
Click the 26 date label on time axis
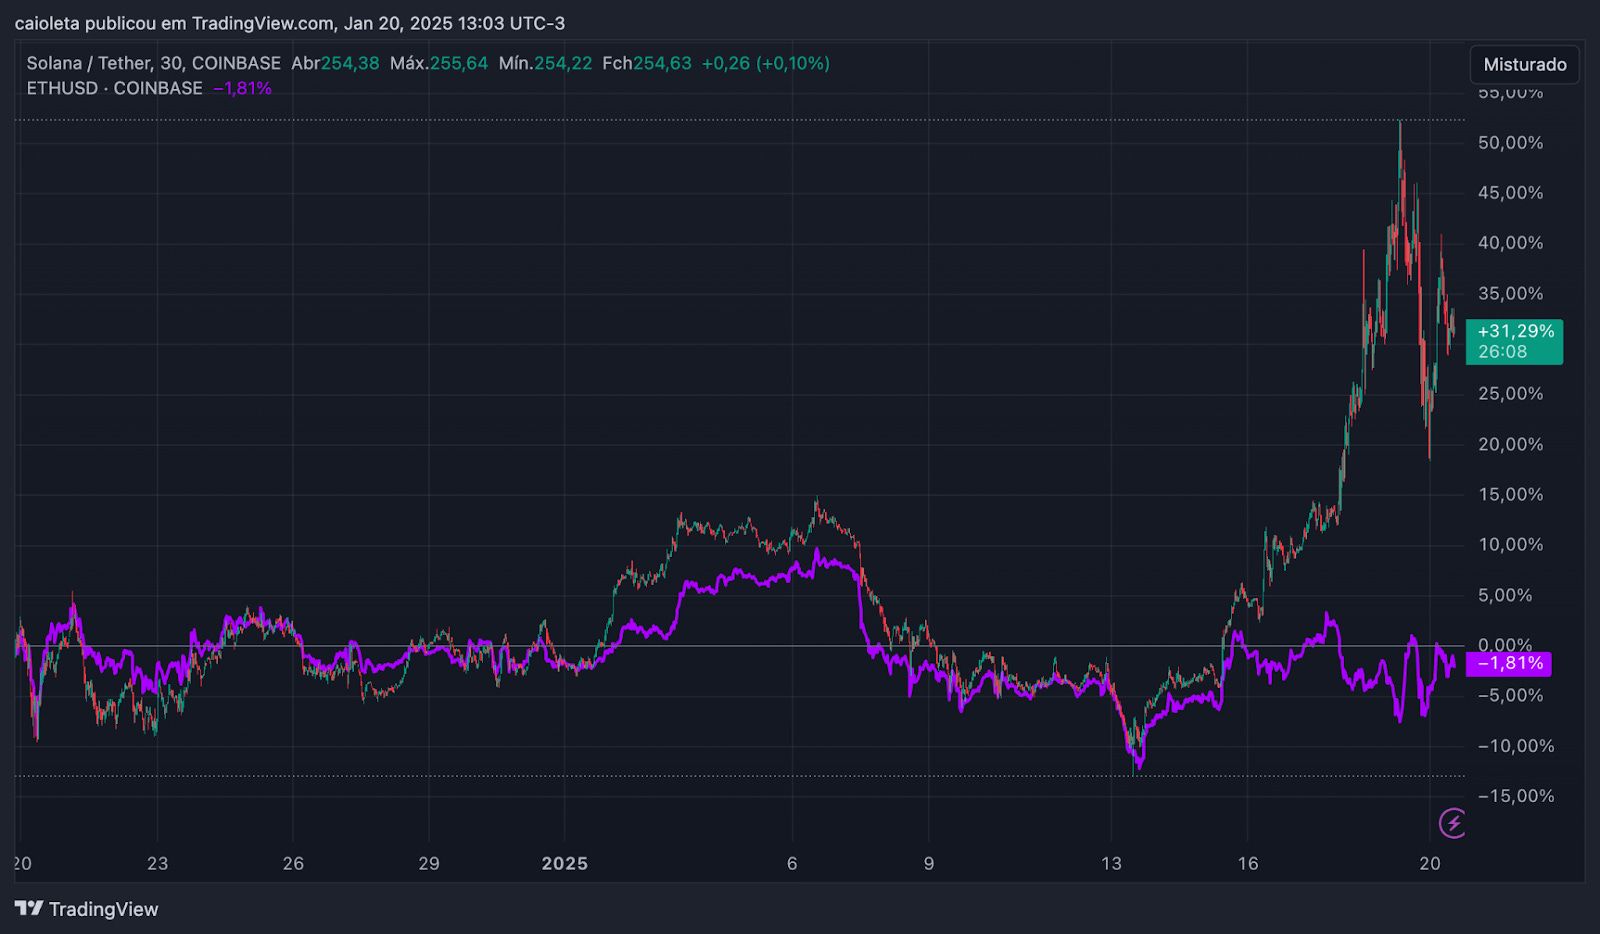coord(293,863)
